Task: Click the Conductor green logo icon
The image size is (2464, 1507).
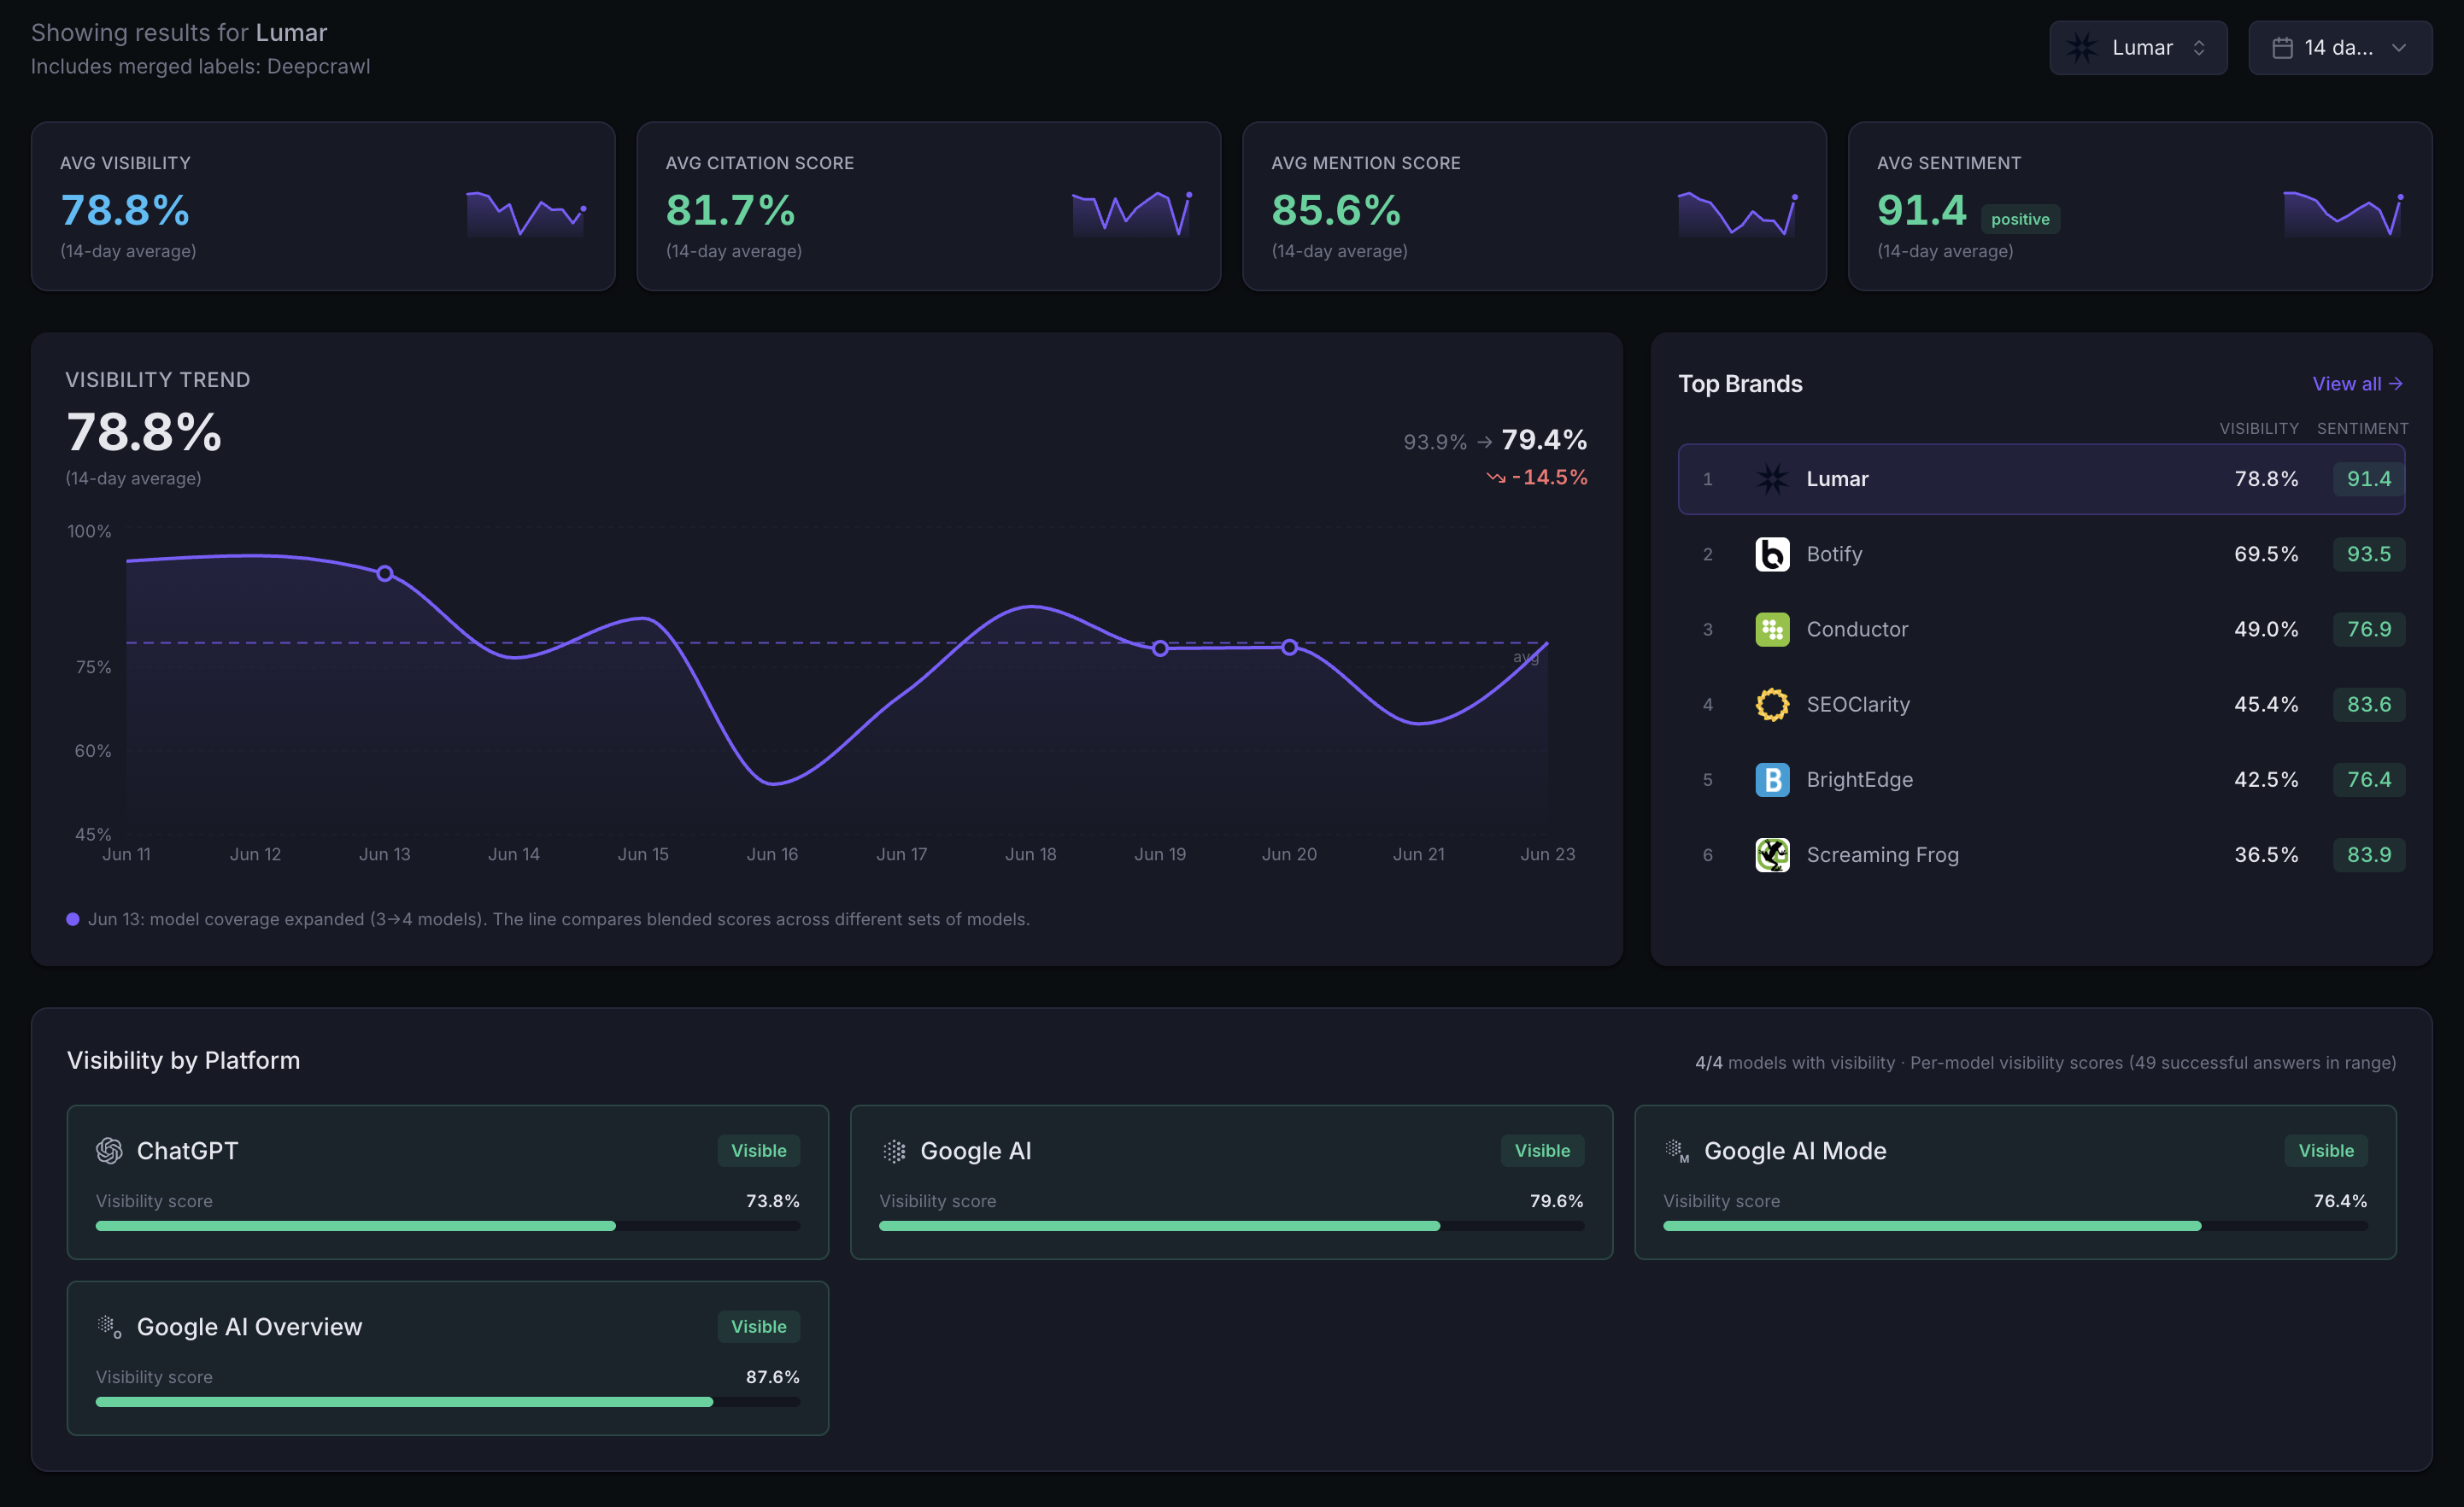Action: [x=1772, y=629]
